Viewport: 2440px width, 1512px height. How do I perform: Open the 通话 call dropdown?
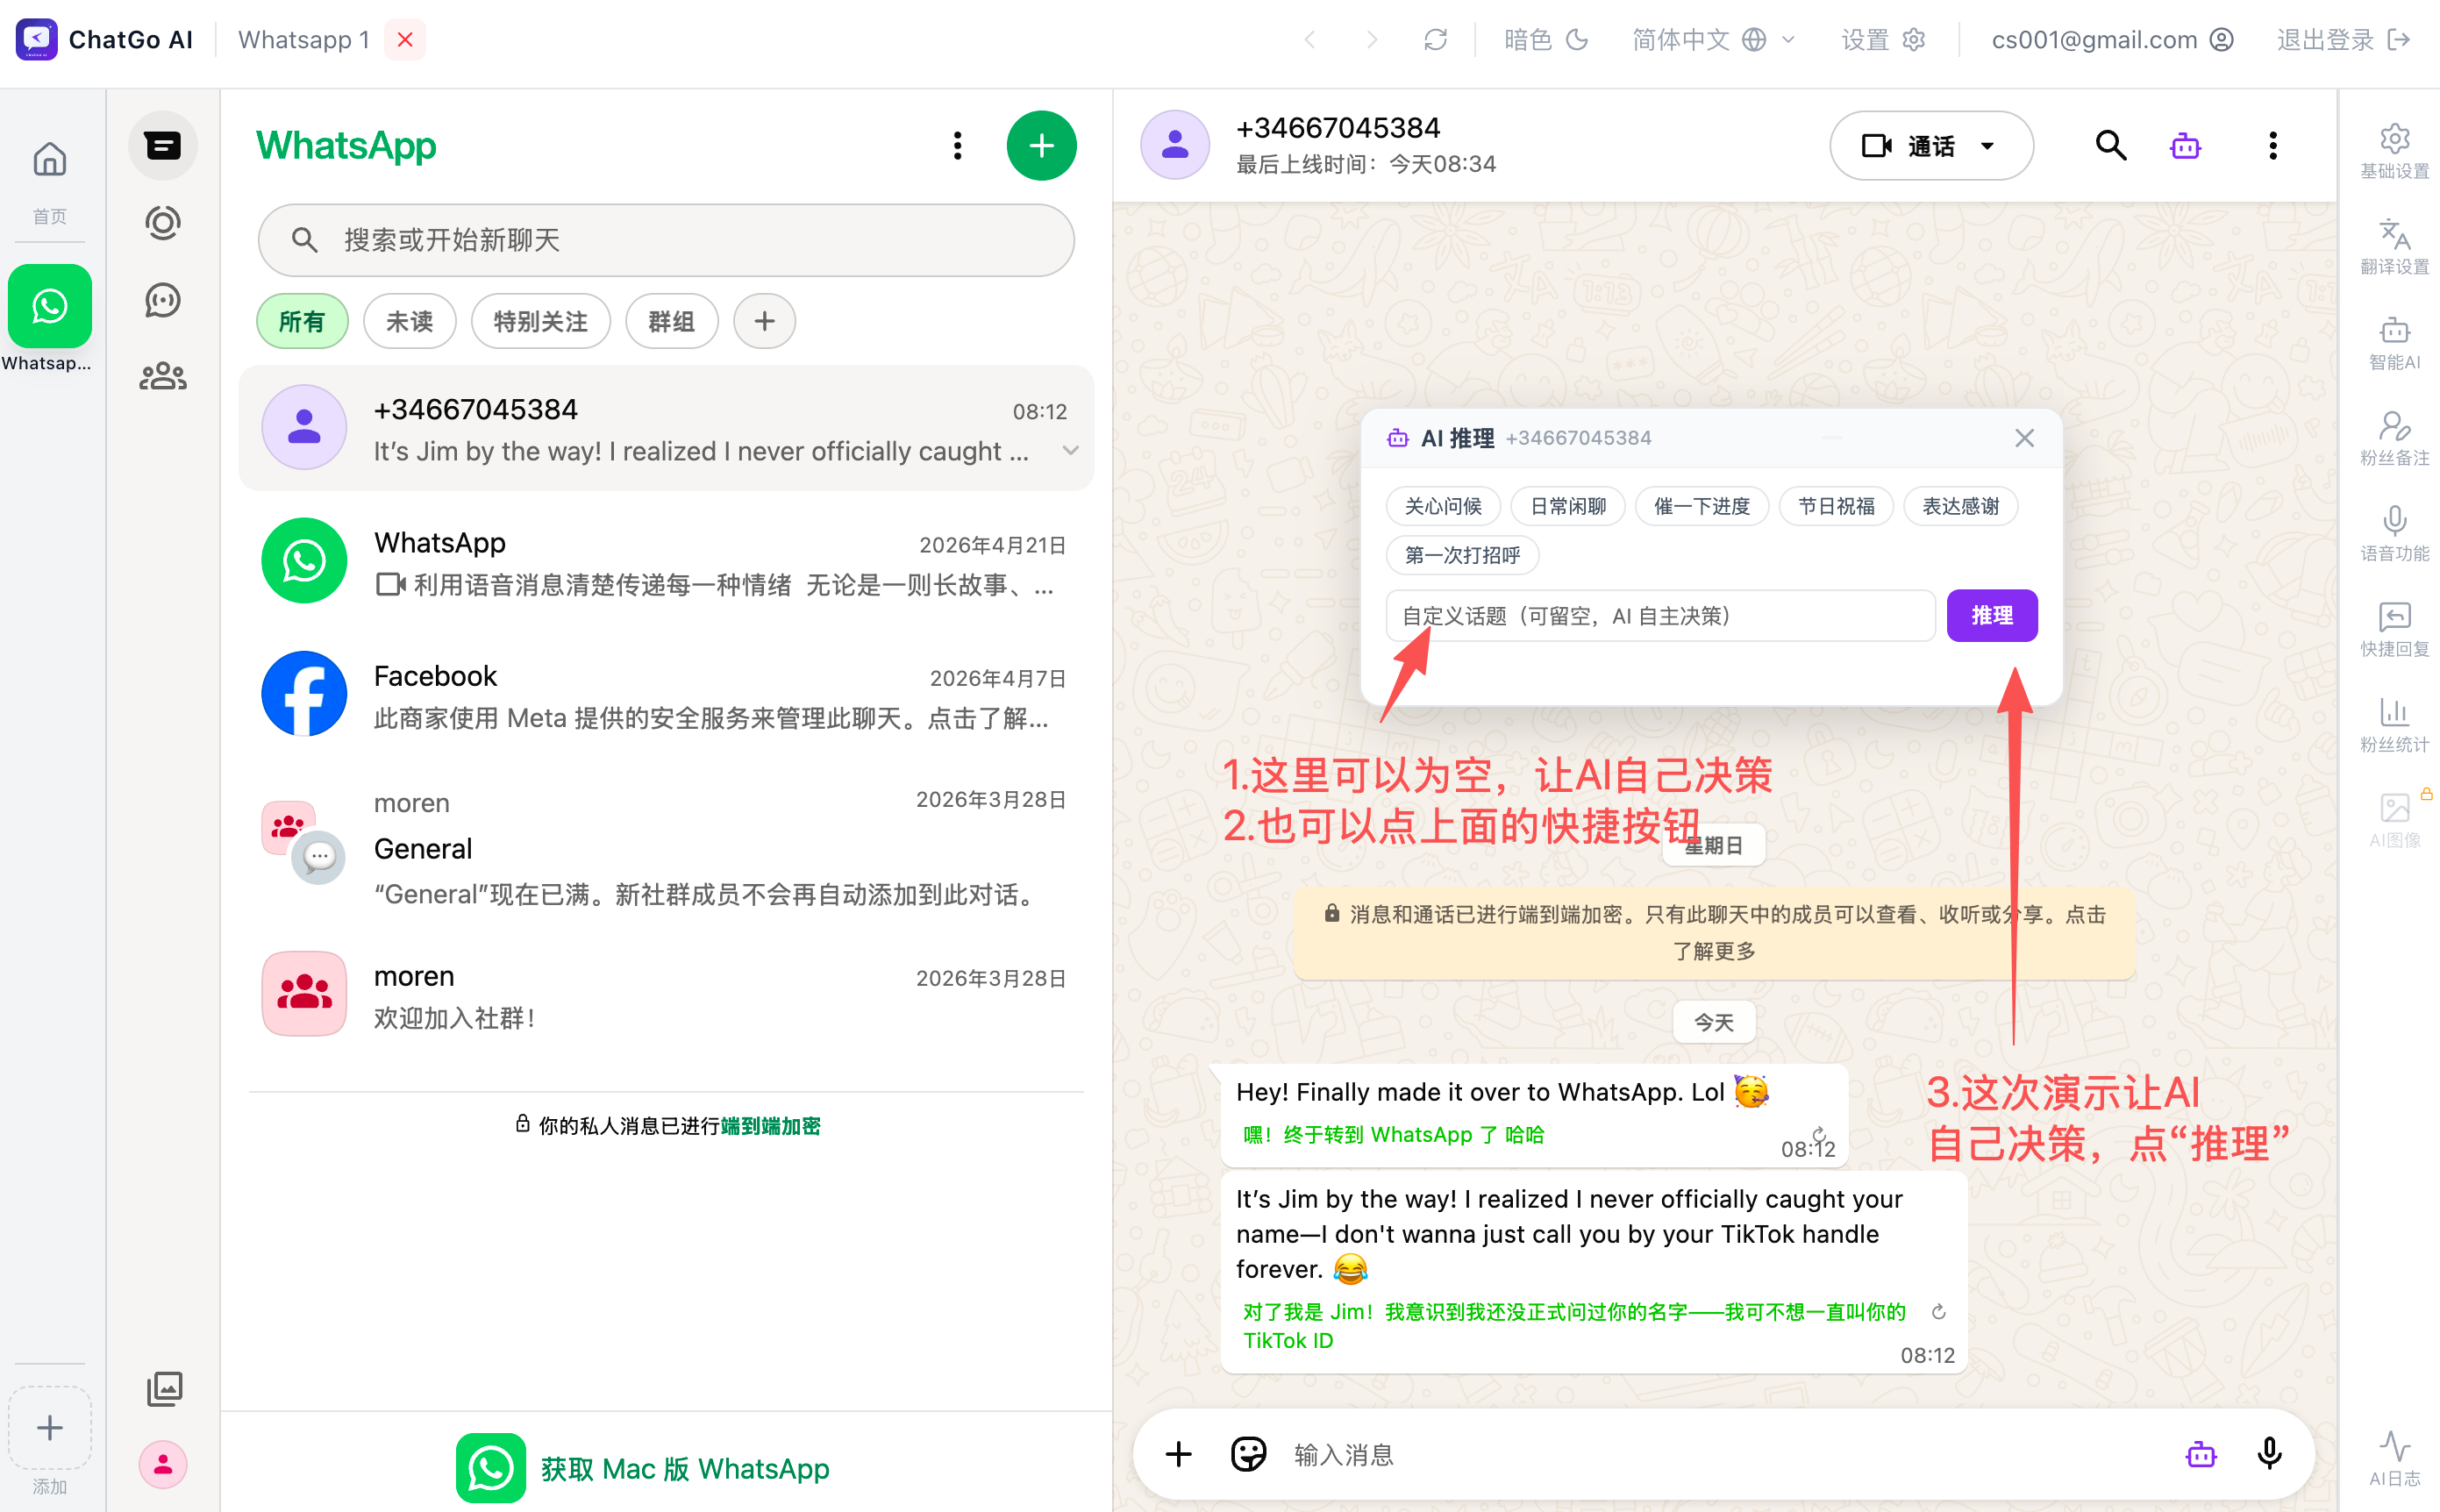coord(1931,146)
